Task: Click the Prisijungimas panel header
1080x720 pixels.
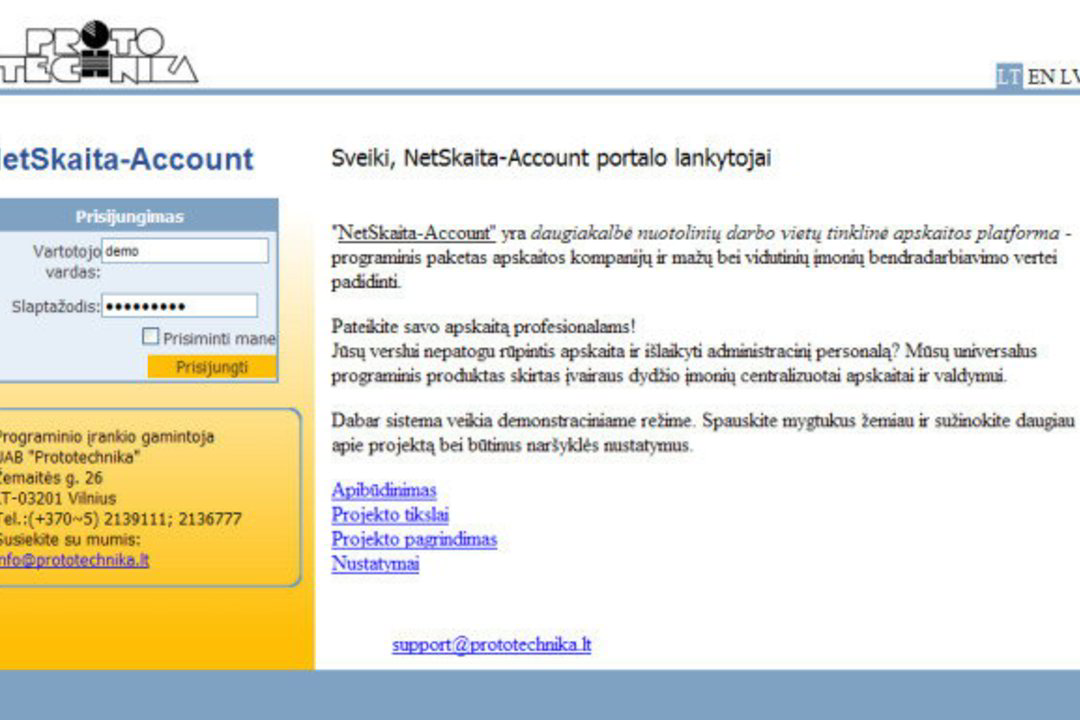Action: 138,216
